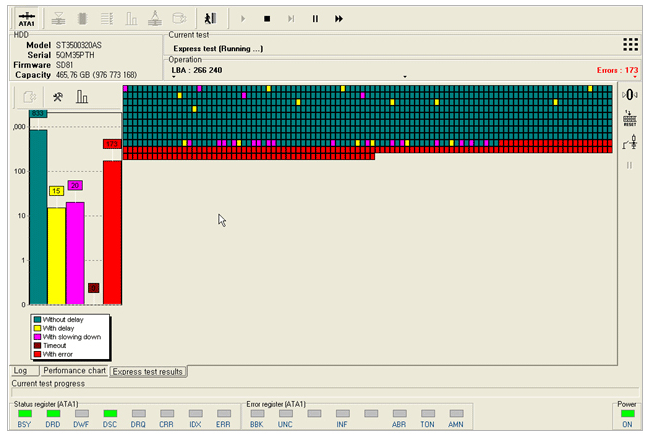This screenshot has height=438, width=652.
Task: Click the exit running-man icon
Action: pos(210,18)
